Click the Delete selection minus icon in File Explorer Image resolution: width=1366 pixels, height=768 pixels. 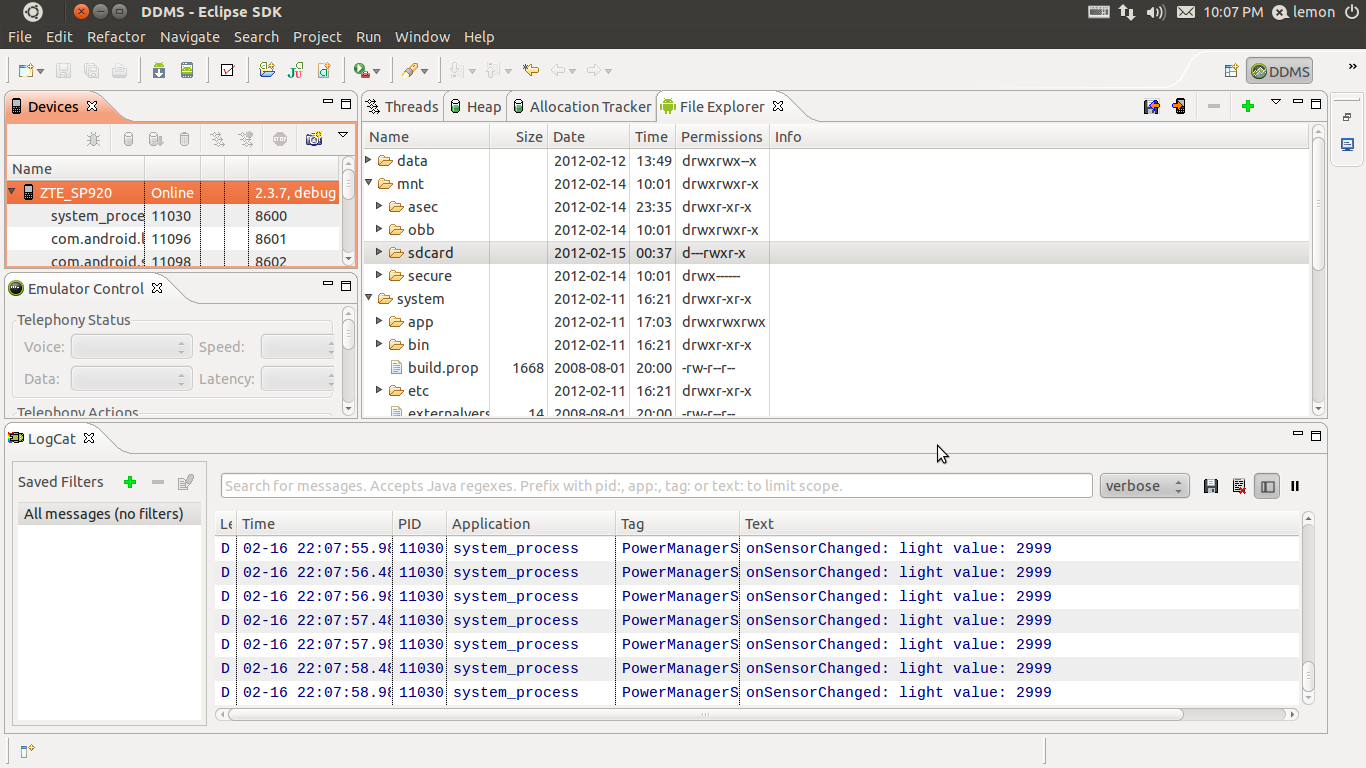(x=1213, y=106)
